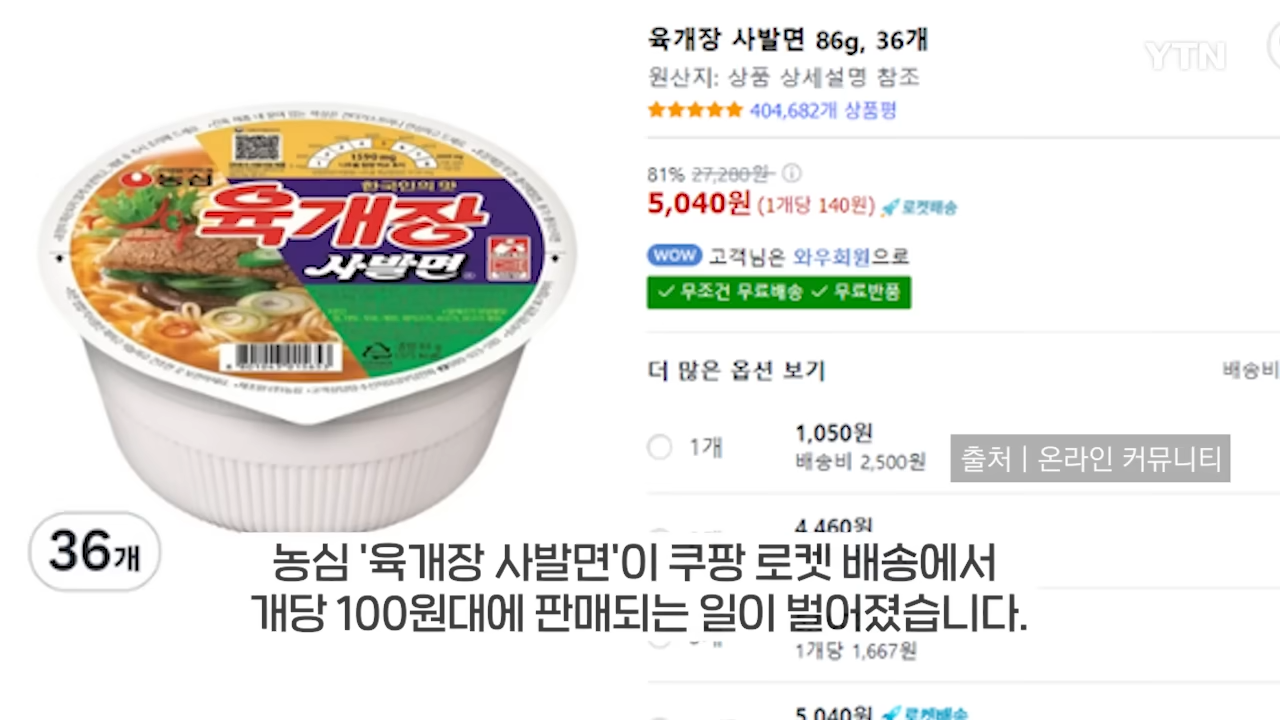Click the orange five-star rating
The width and height of the screenshot is (1280, 720).
[695, 110]
